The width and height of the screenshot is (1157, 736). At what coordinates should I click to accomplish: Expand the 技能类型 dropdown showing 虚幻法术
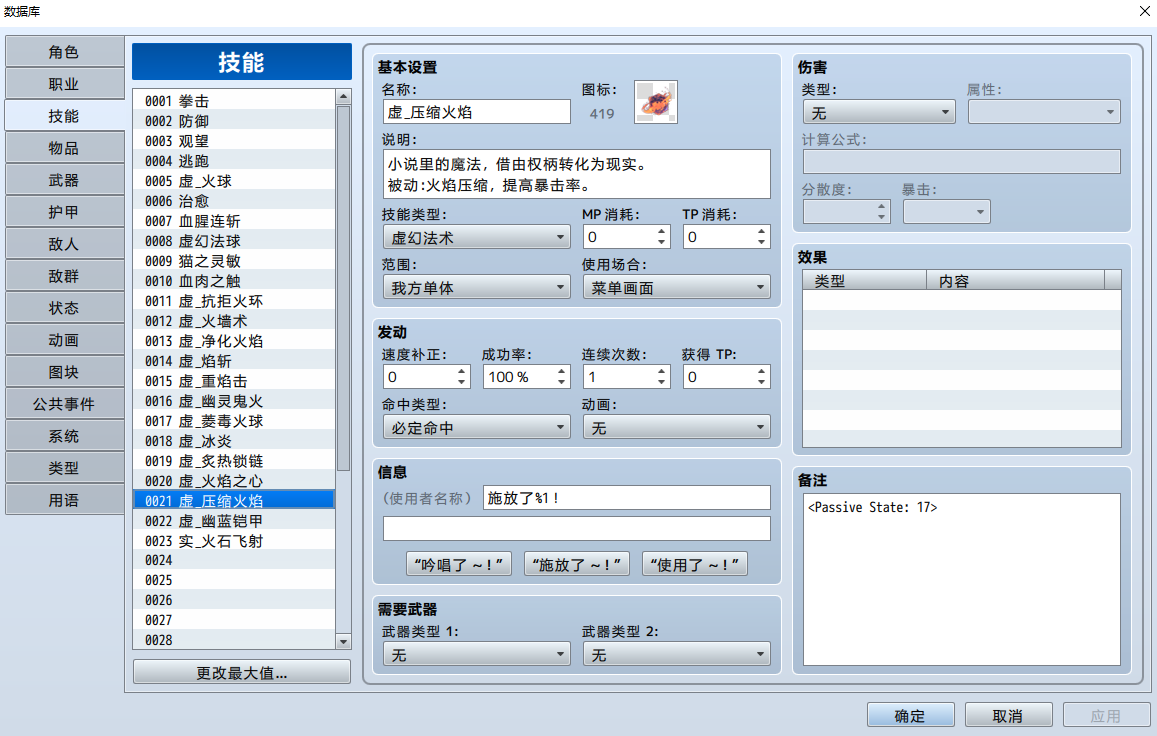click(477, 238)
